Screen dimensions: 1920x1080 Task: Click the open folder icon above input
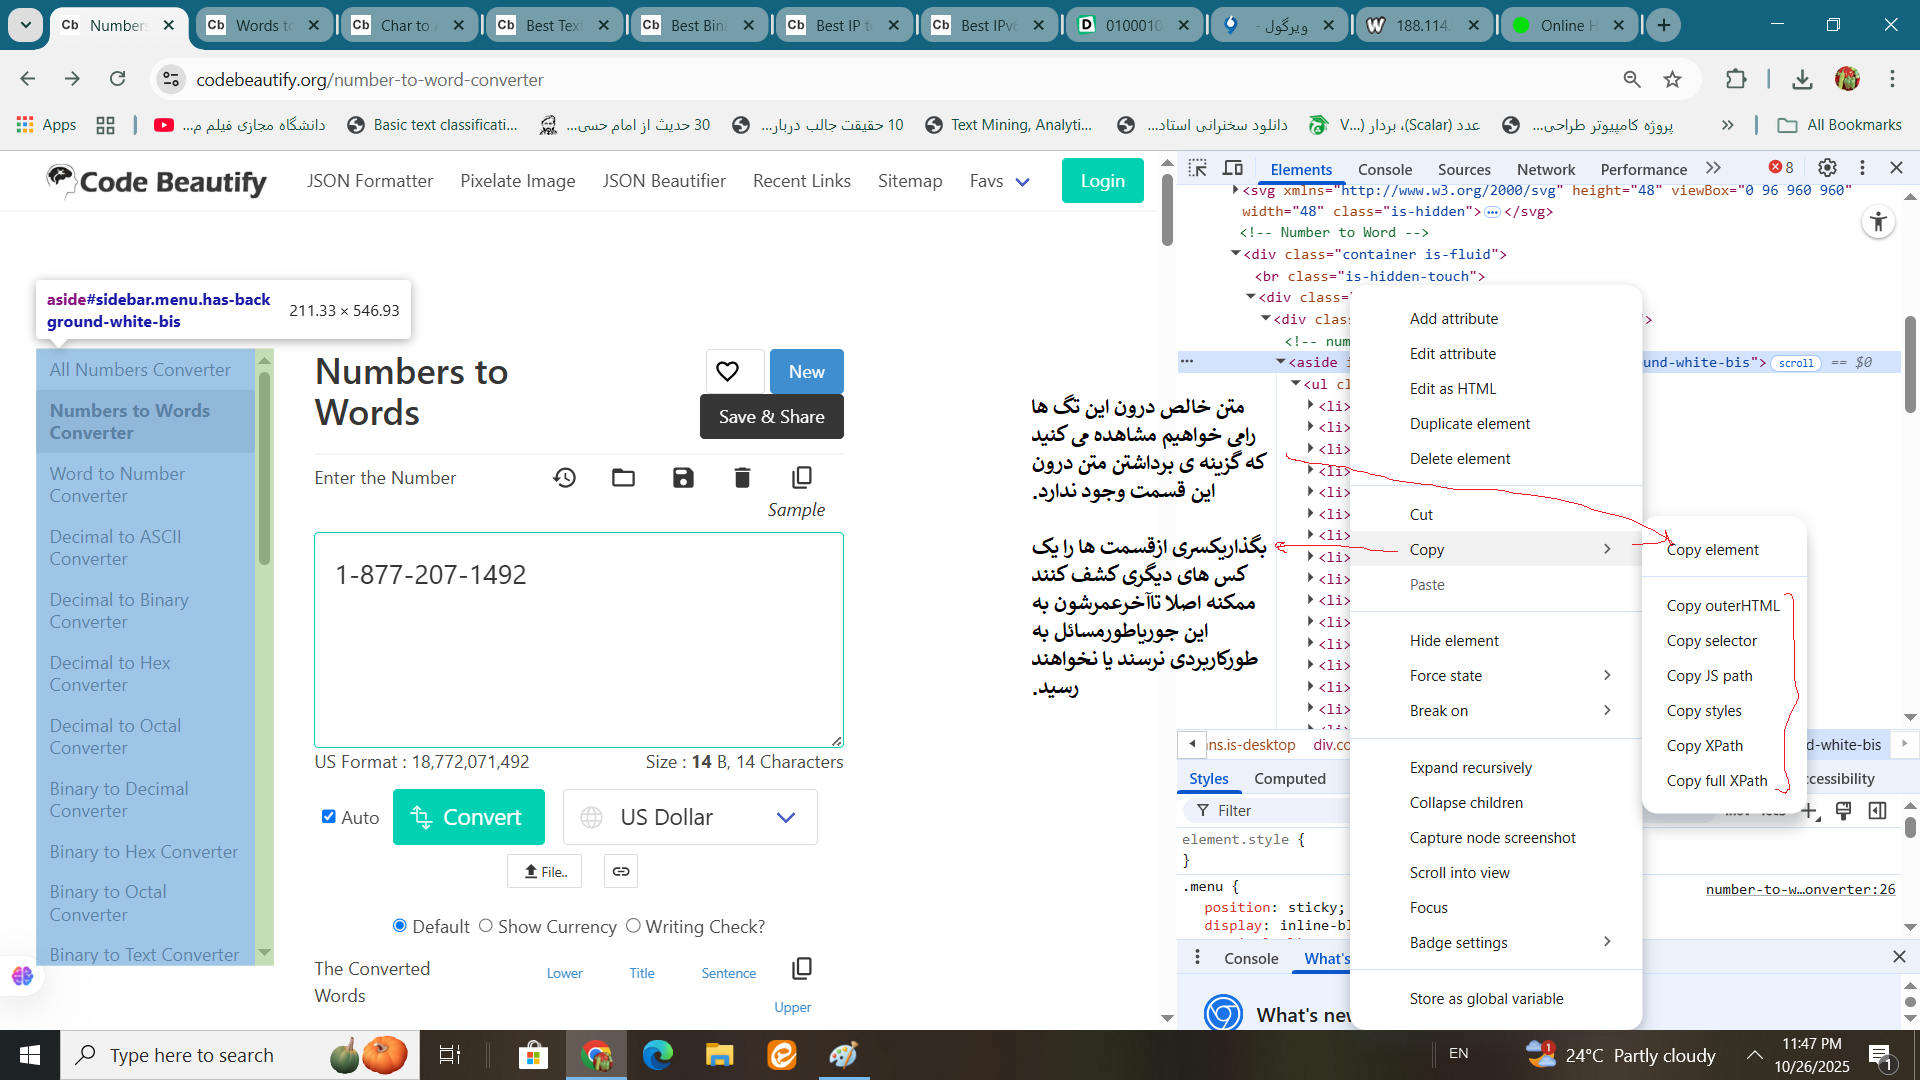[x=623, y=478]
